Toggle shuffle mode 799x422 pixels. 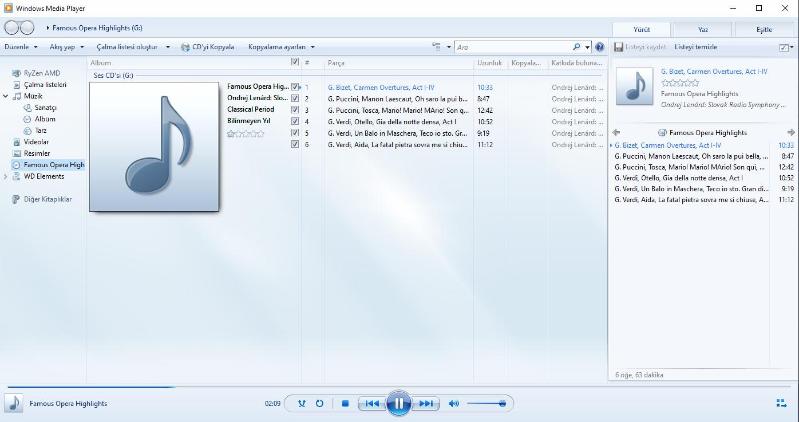pyautogui.click(x=302, y=404)
